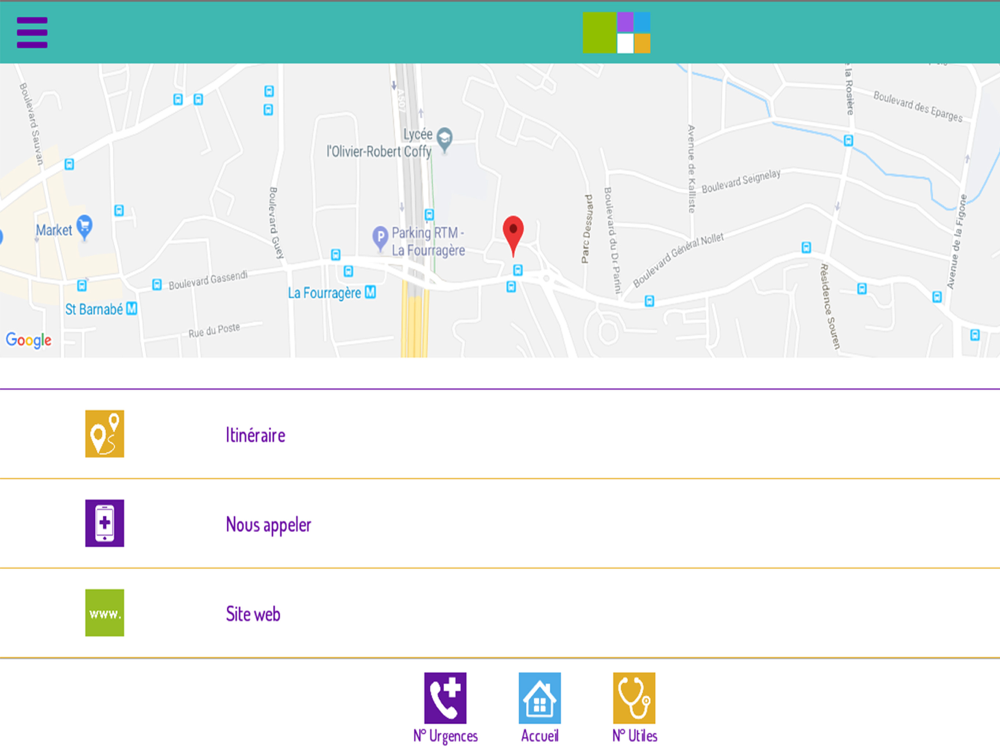Tap bus stop icon directly below red pin
1000x750 pixels.
pos(518,270)
